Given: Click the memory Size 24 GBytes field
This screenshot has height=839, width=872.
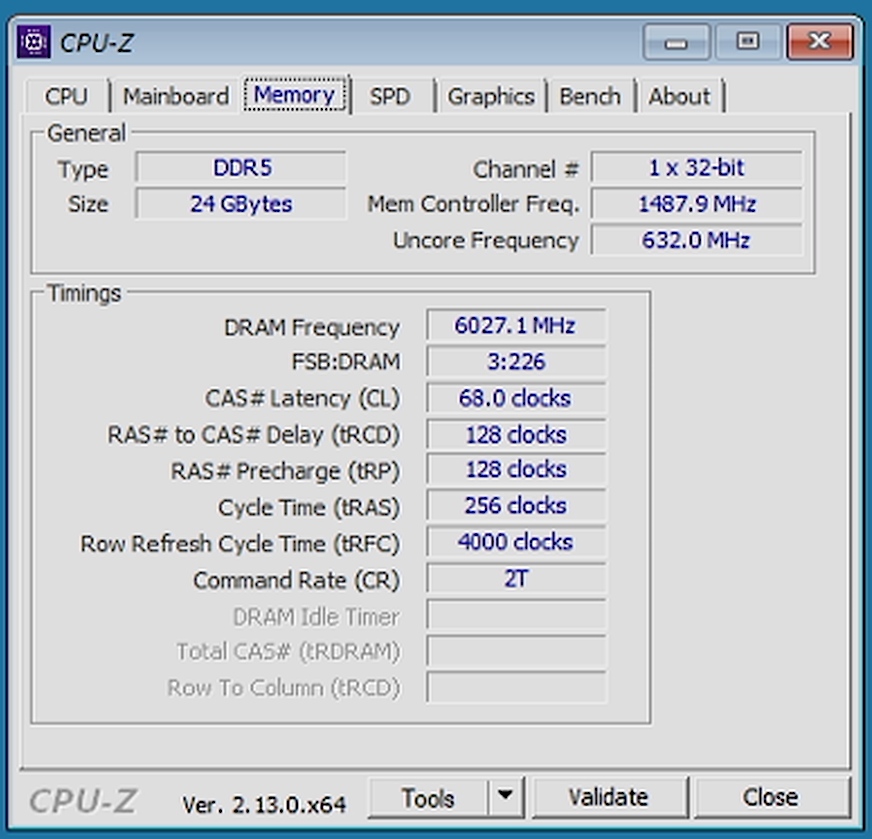Looking at the screenshot, I should click(x=241, y=204).
